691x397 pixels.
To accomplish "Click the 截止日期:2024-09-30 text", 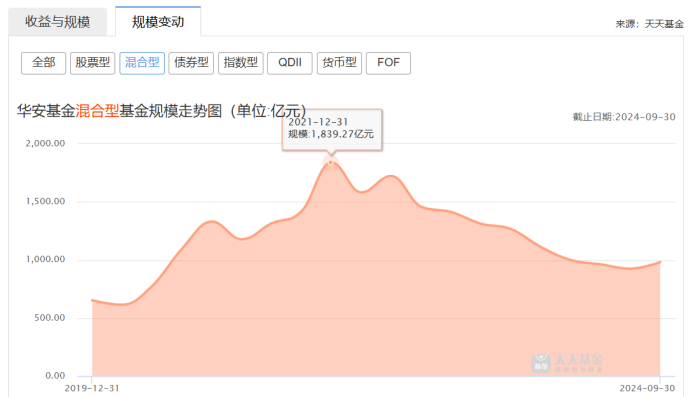I will pos(624,117).
